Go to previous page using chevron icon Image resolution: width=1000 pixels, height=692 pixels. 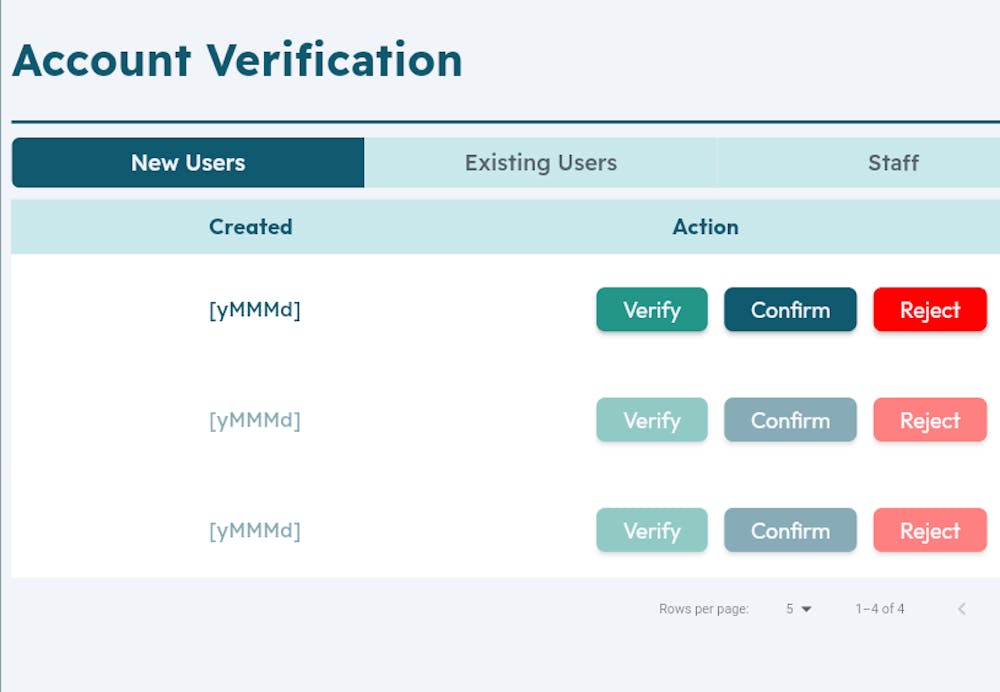[961, 609]
